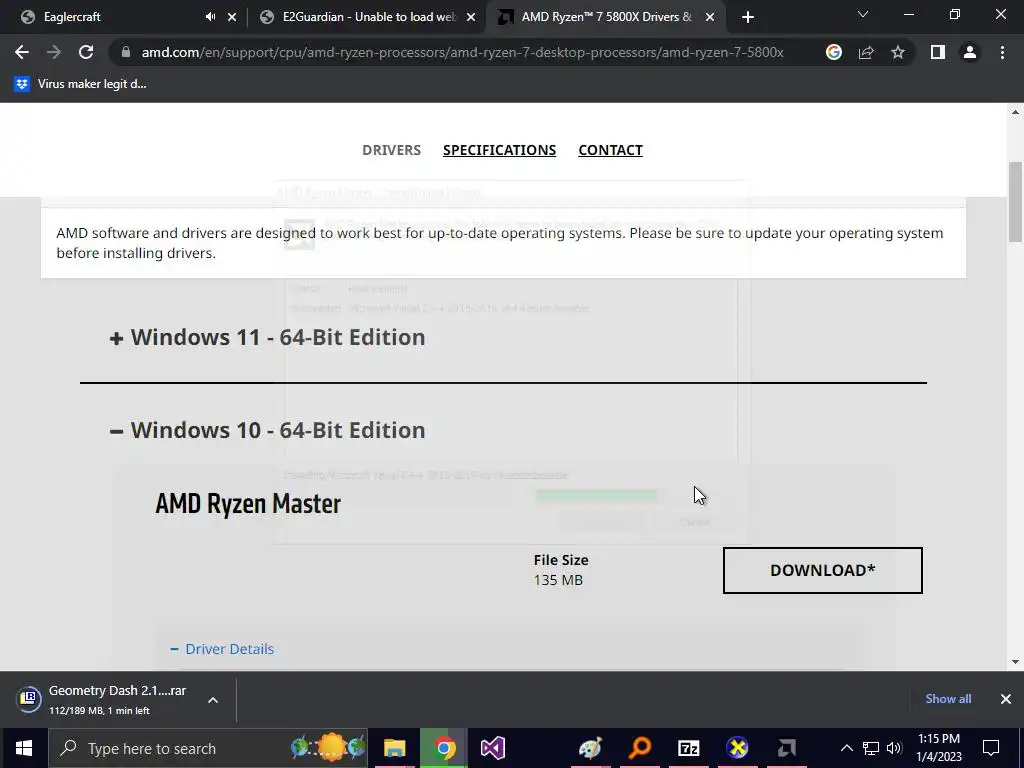Click the AMD Ryzen Master heading
Viewport: 1024px width, 768px height.
pyautogui.click(x=248, y=504)
